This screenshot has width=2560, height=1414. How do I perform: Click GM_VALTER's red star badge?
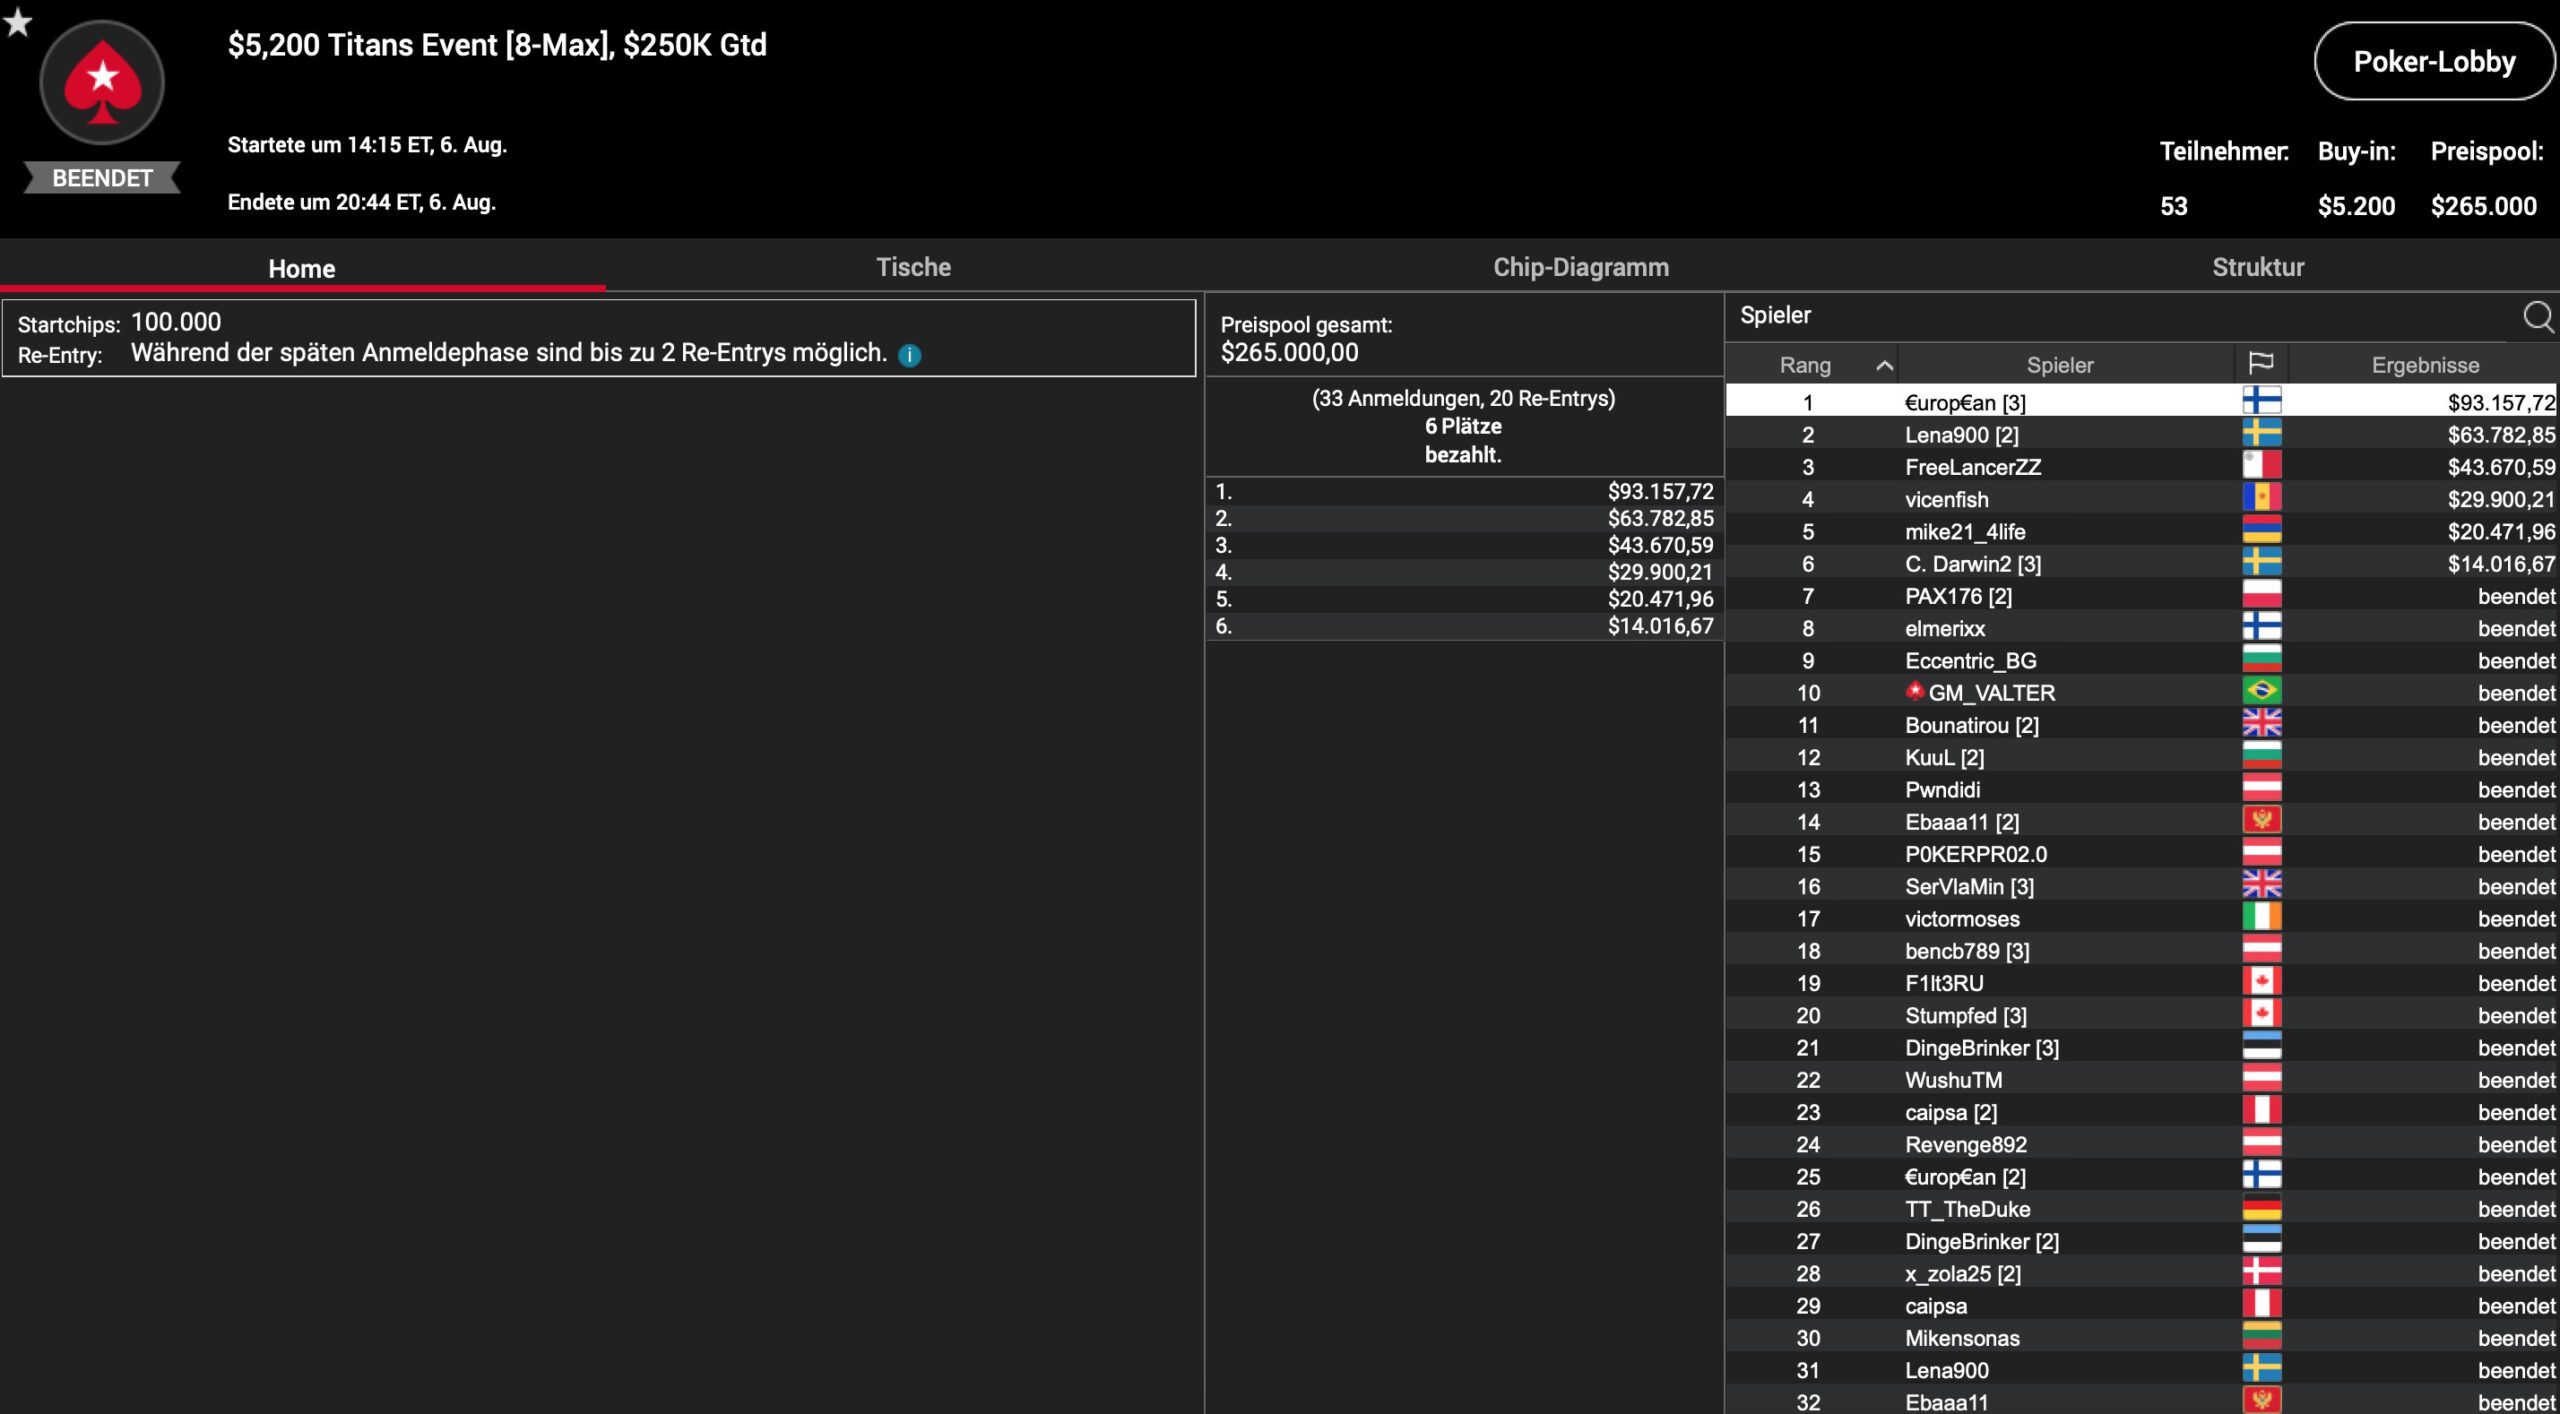coord(1914,691)
